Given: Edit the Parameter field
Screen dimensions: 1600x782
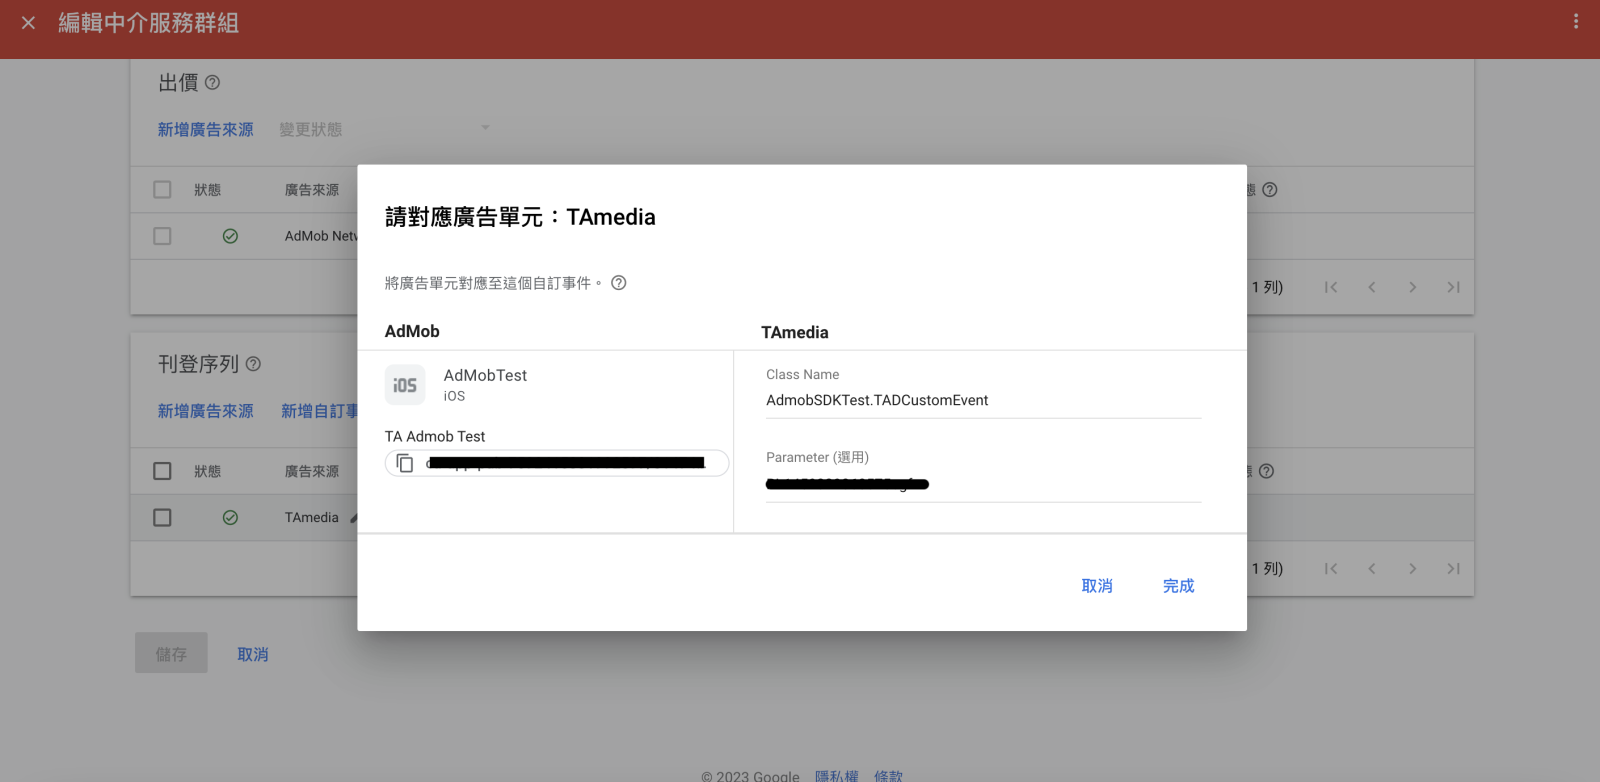Looking at the screenshot, I should [984, 485].
